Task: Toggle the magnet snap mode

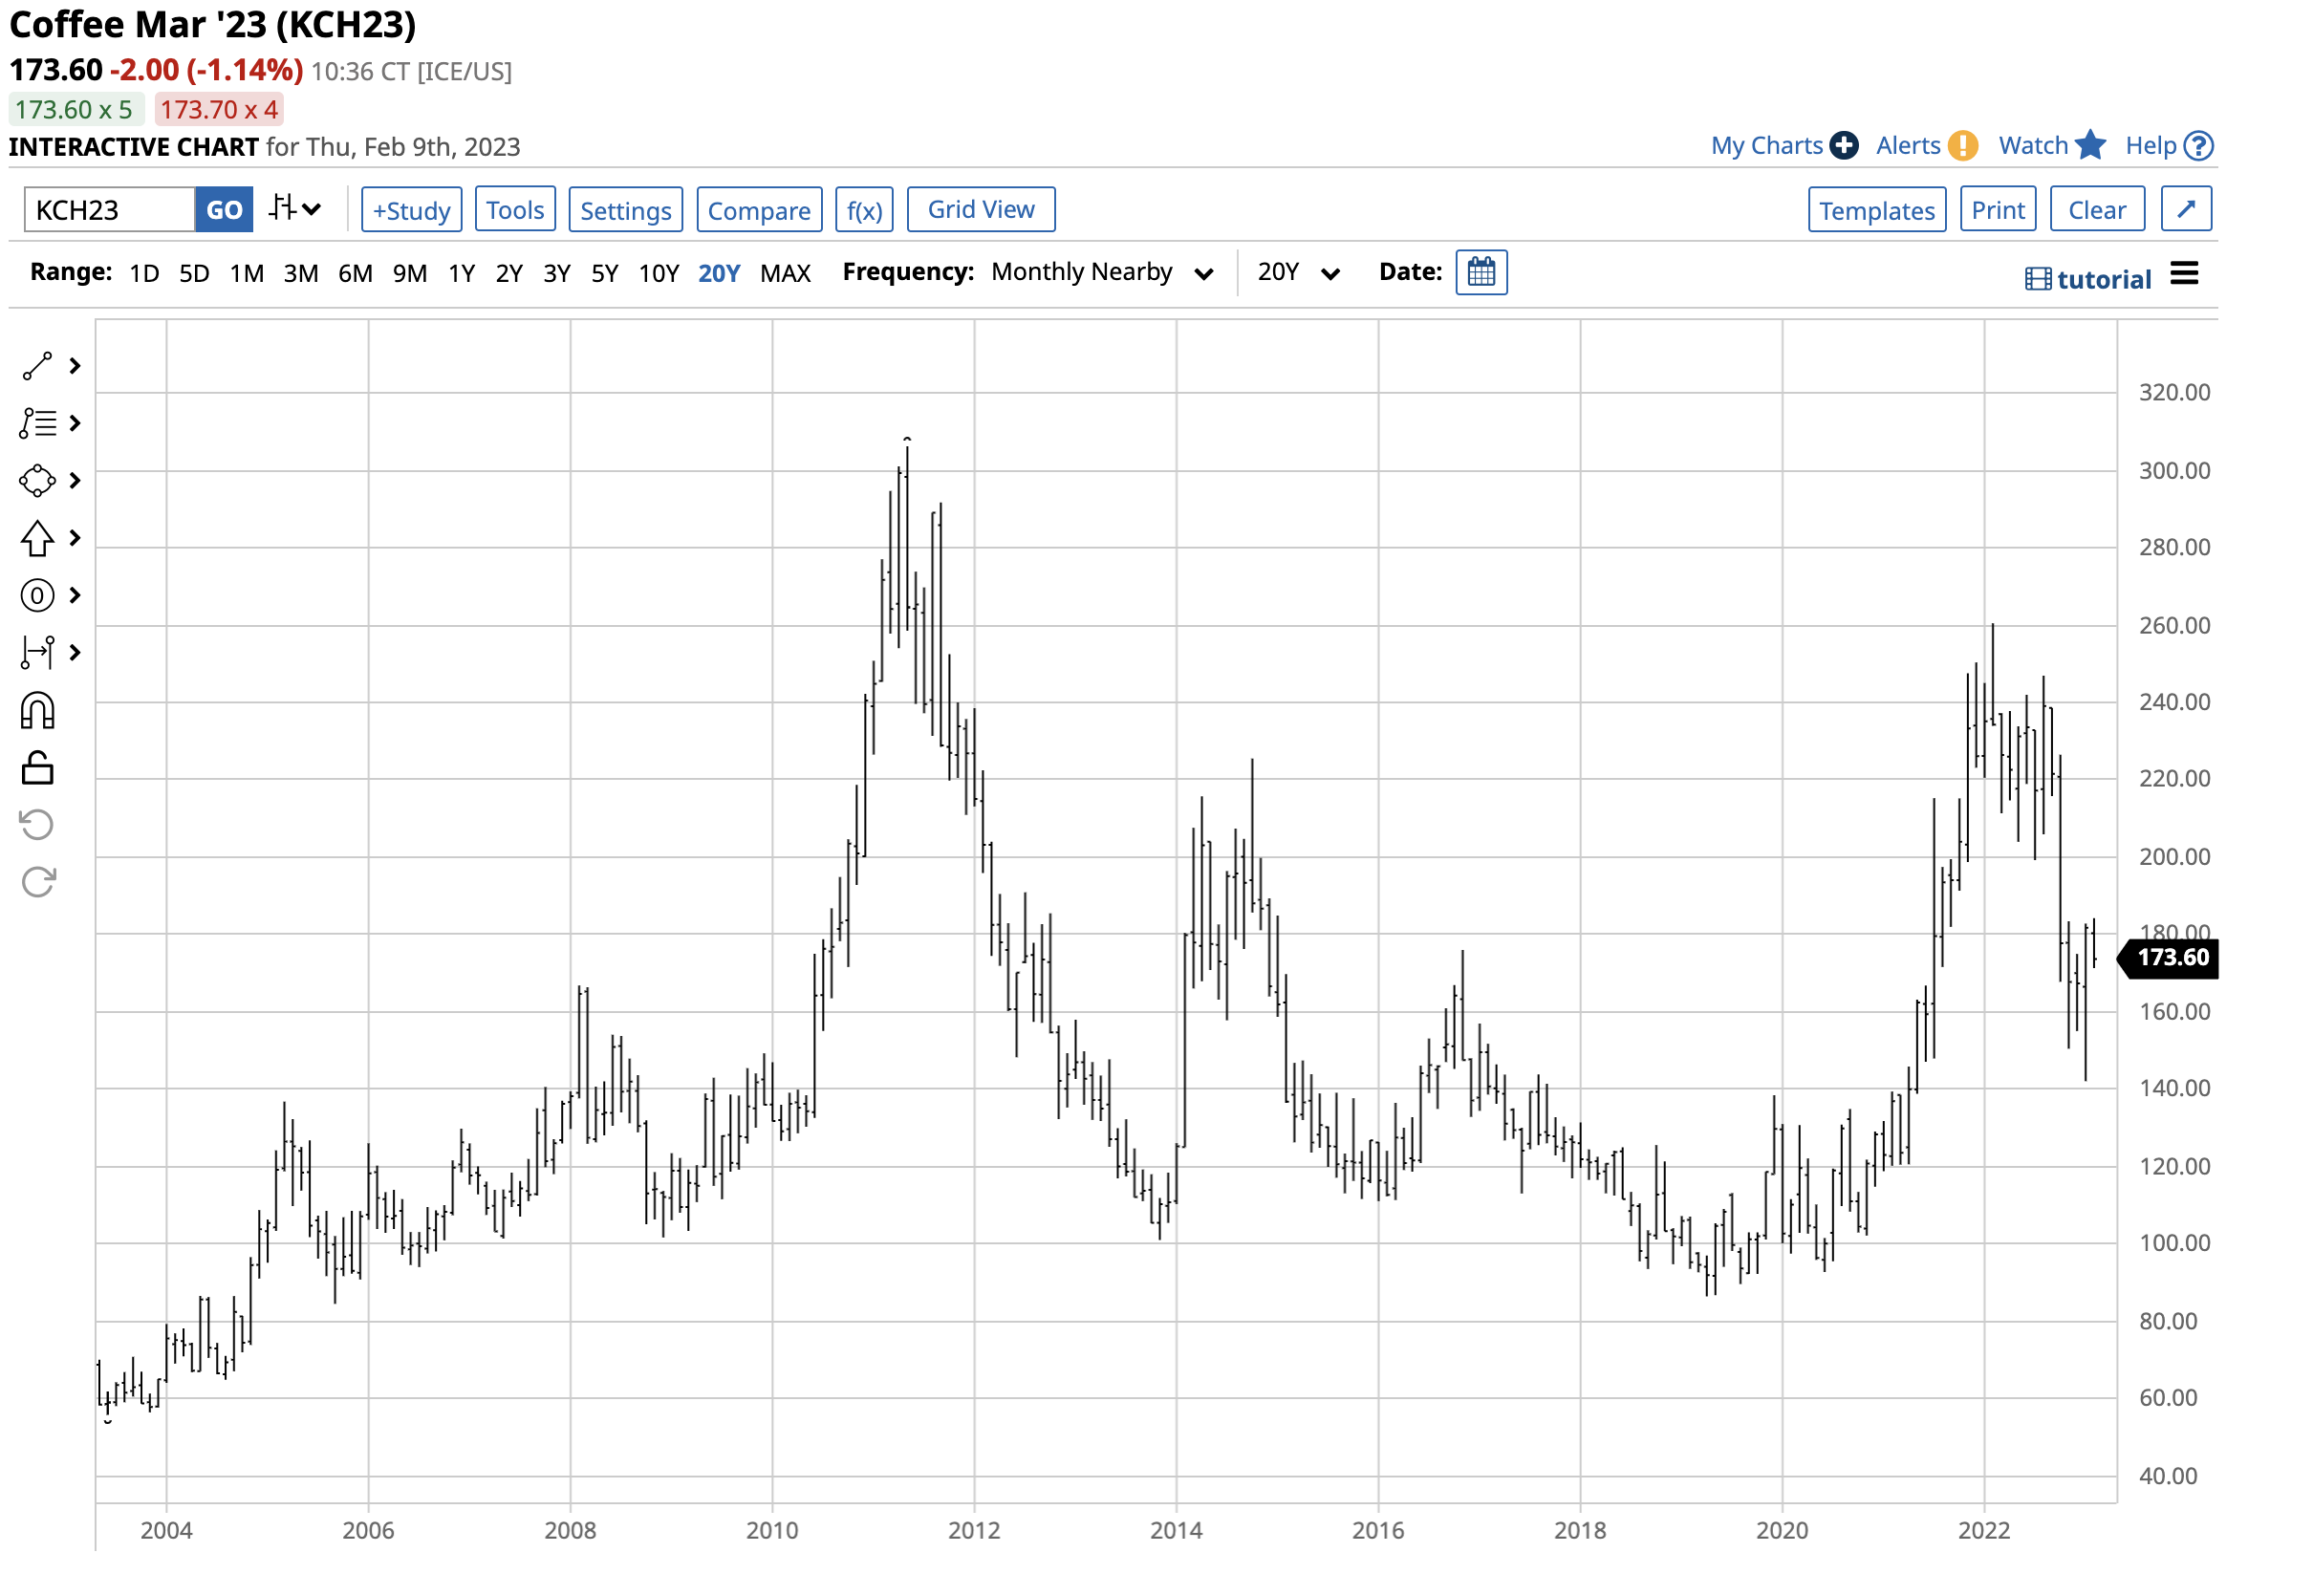Action: click(x=37, y=712)
